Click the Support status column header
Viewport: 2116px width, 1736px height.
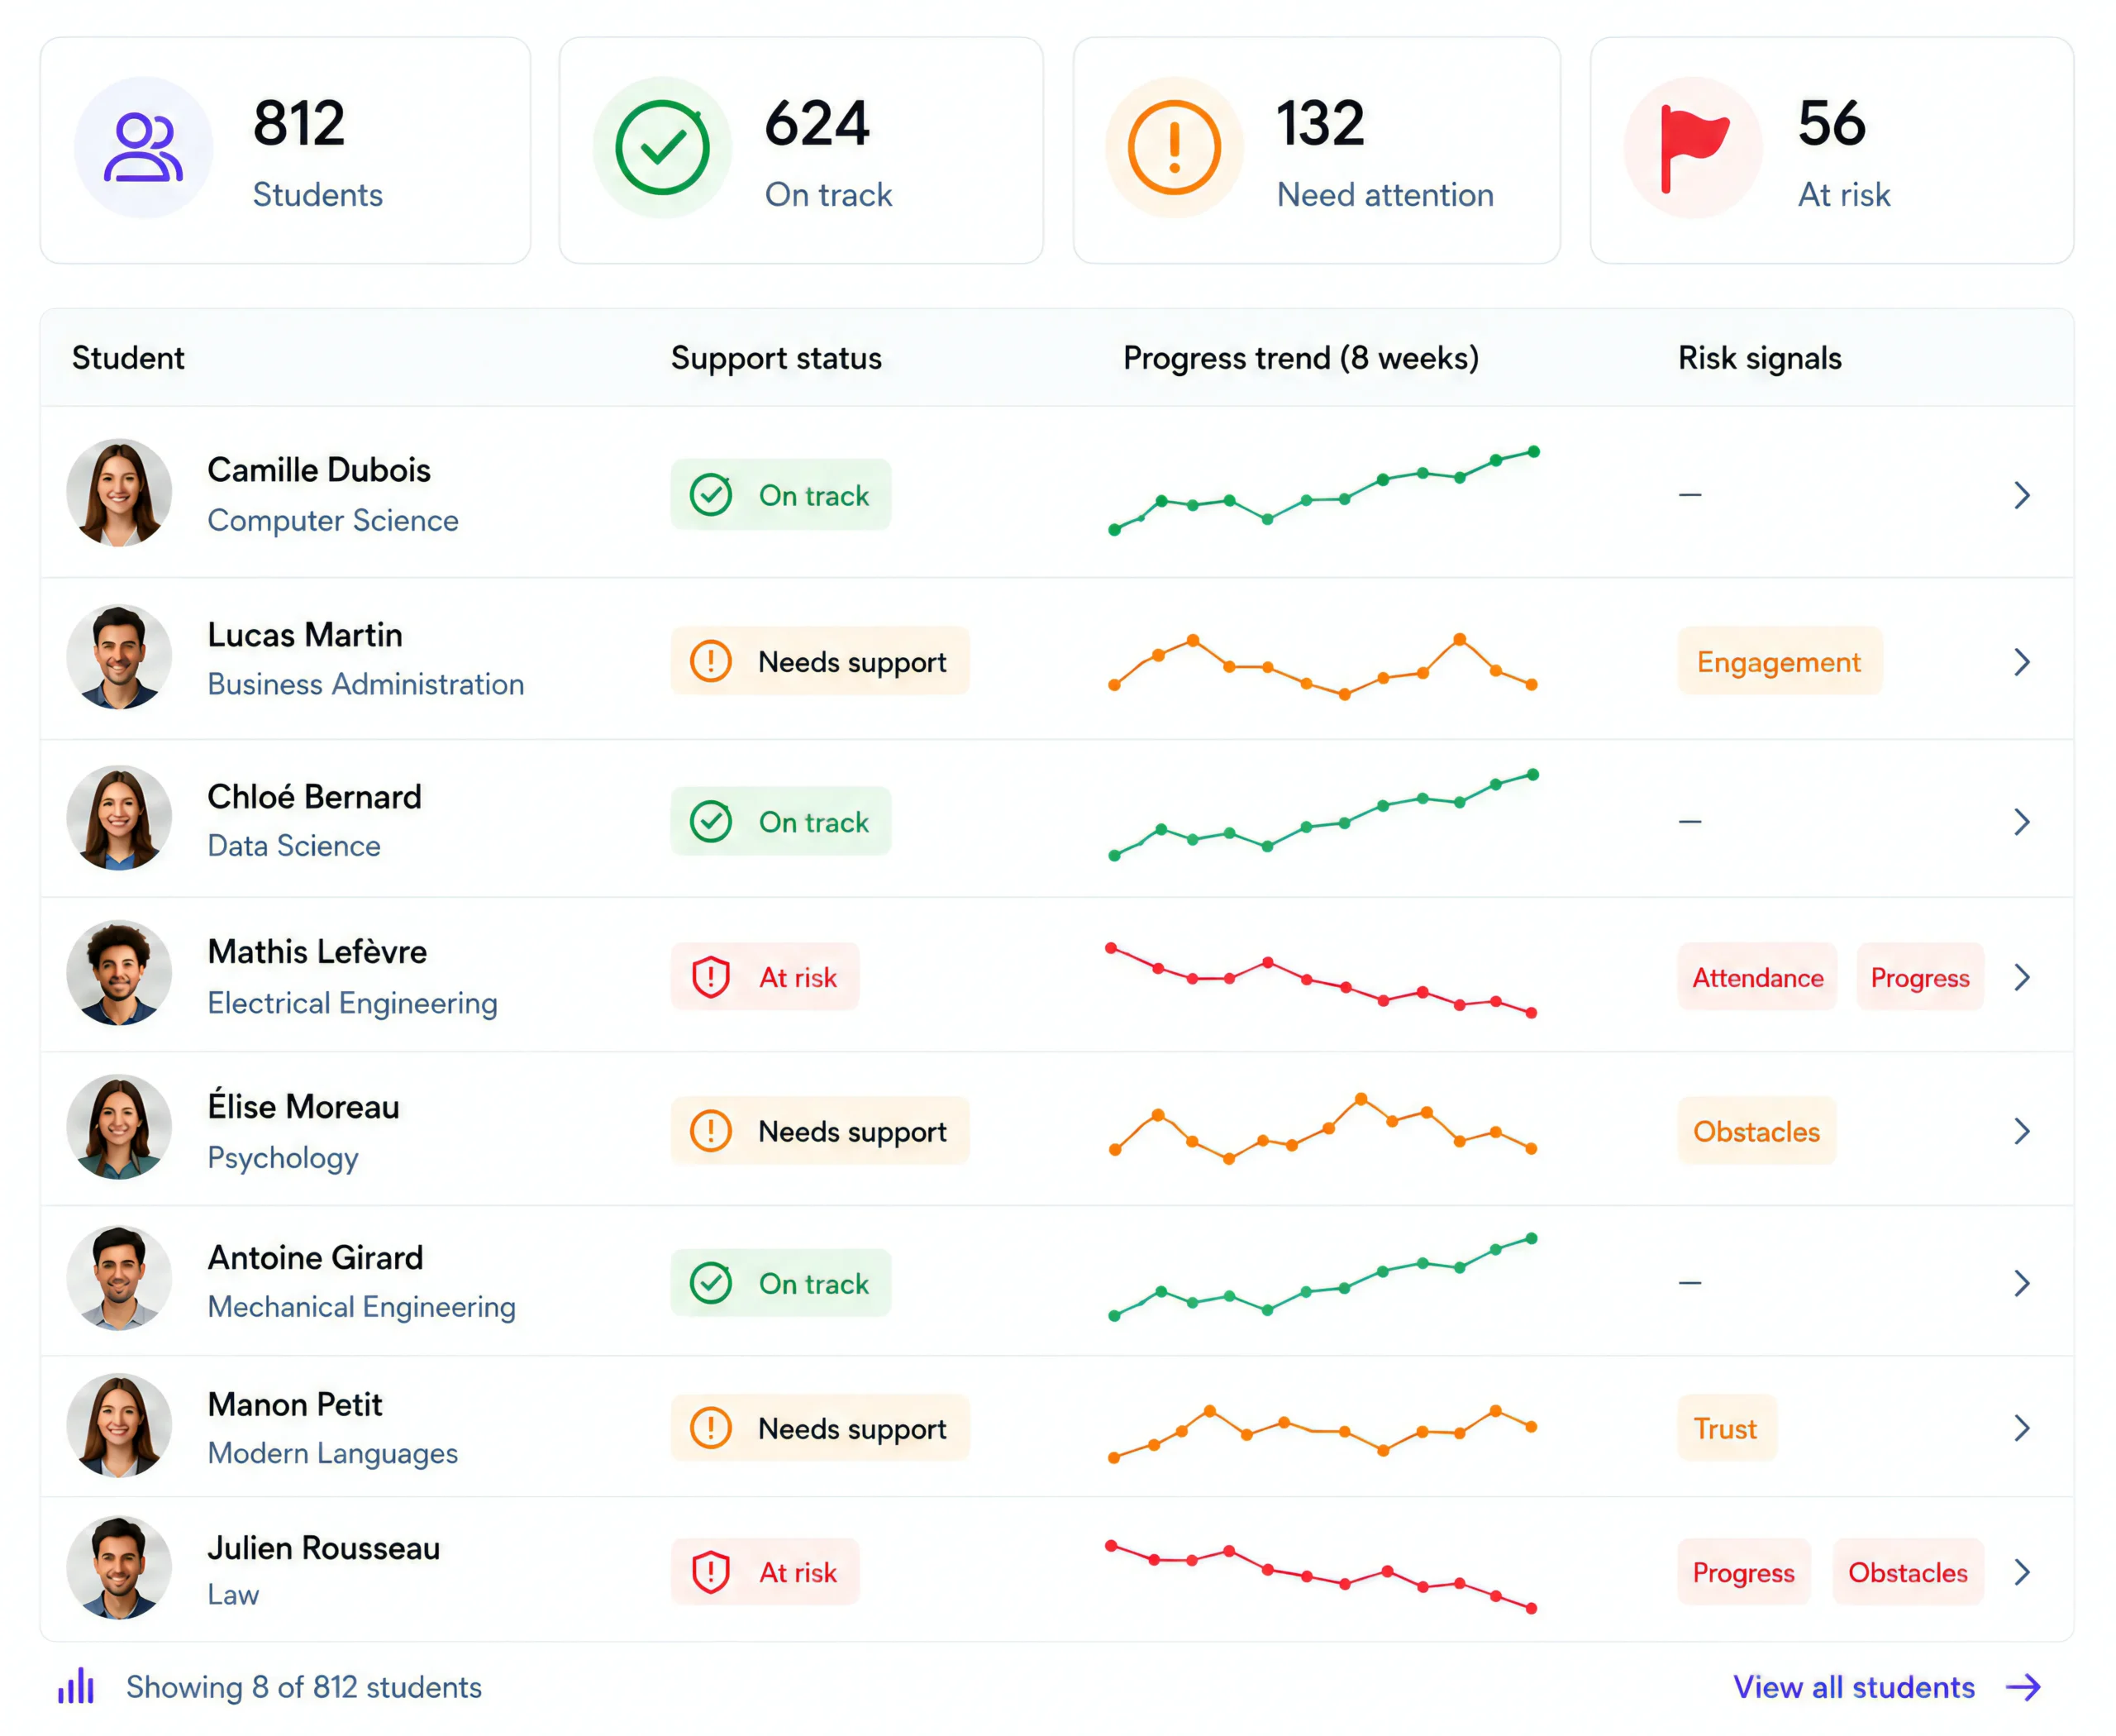pyautogui.click(x=776, y=358)
